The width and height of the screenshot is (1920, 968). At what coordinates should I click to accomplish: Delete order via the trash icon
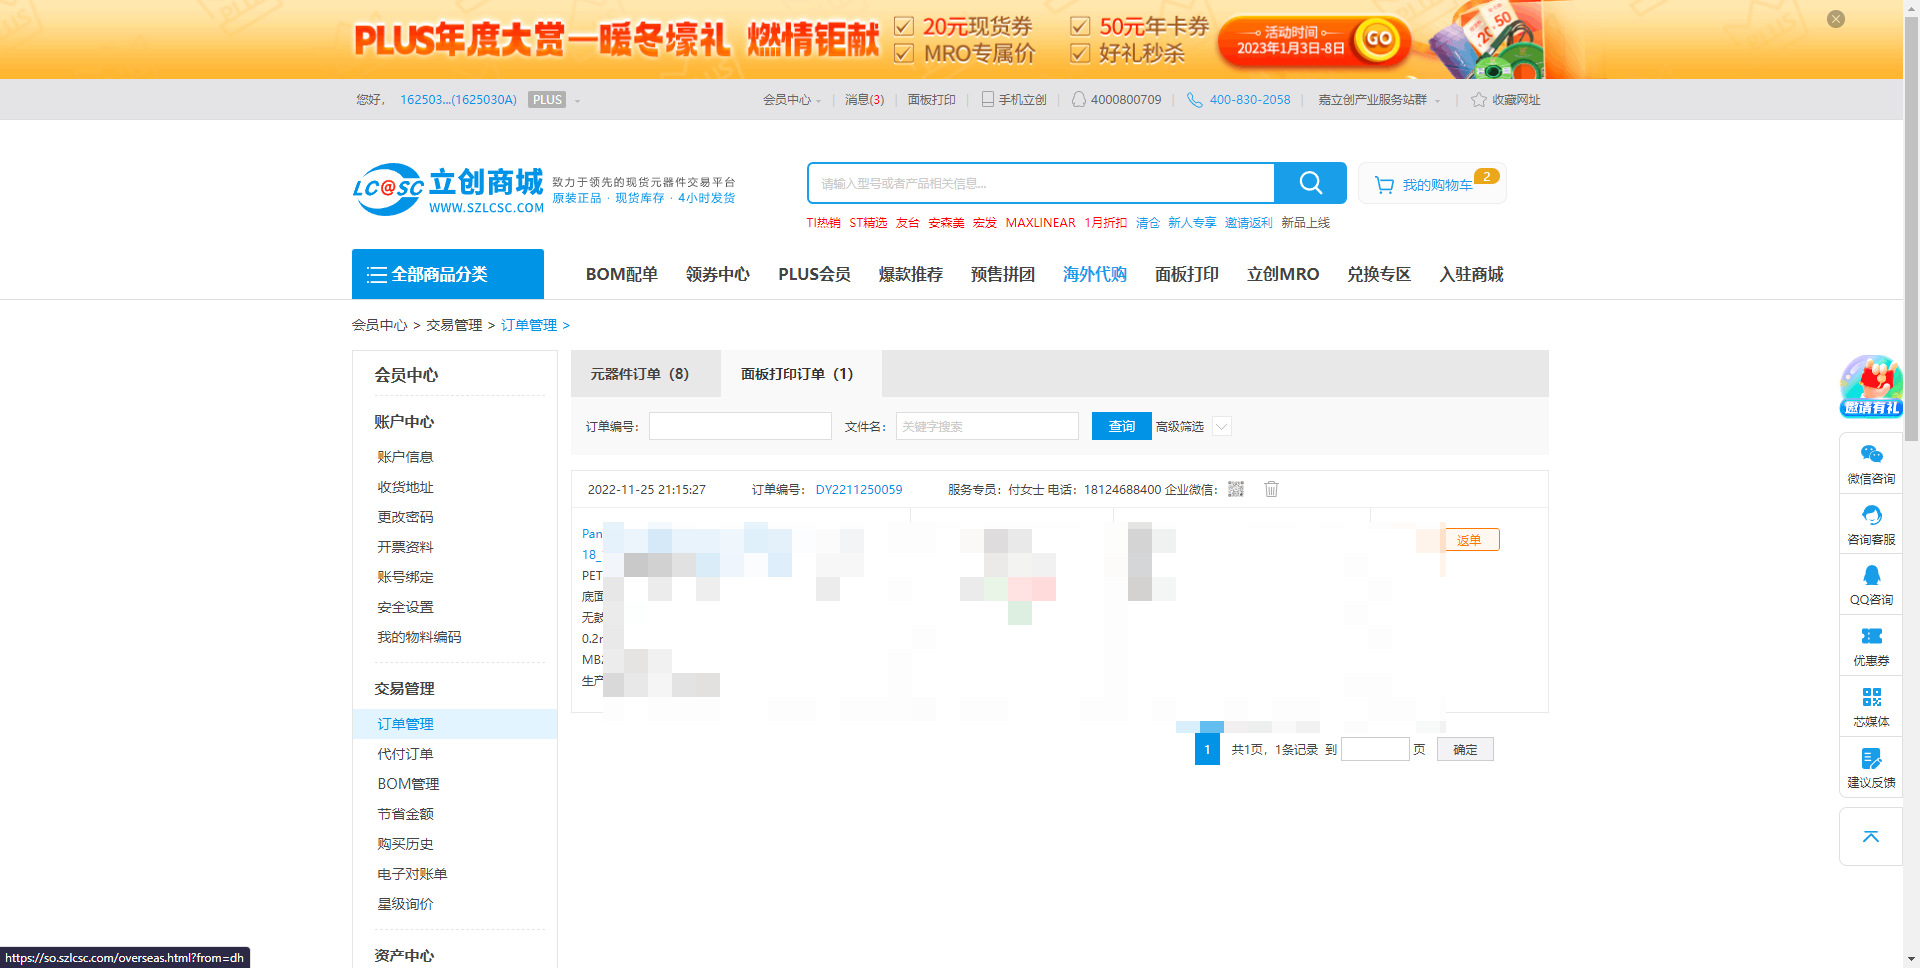click(x=1271, y=489)
